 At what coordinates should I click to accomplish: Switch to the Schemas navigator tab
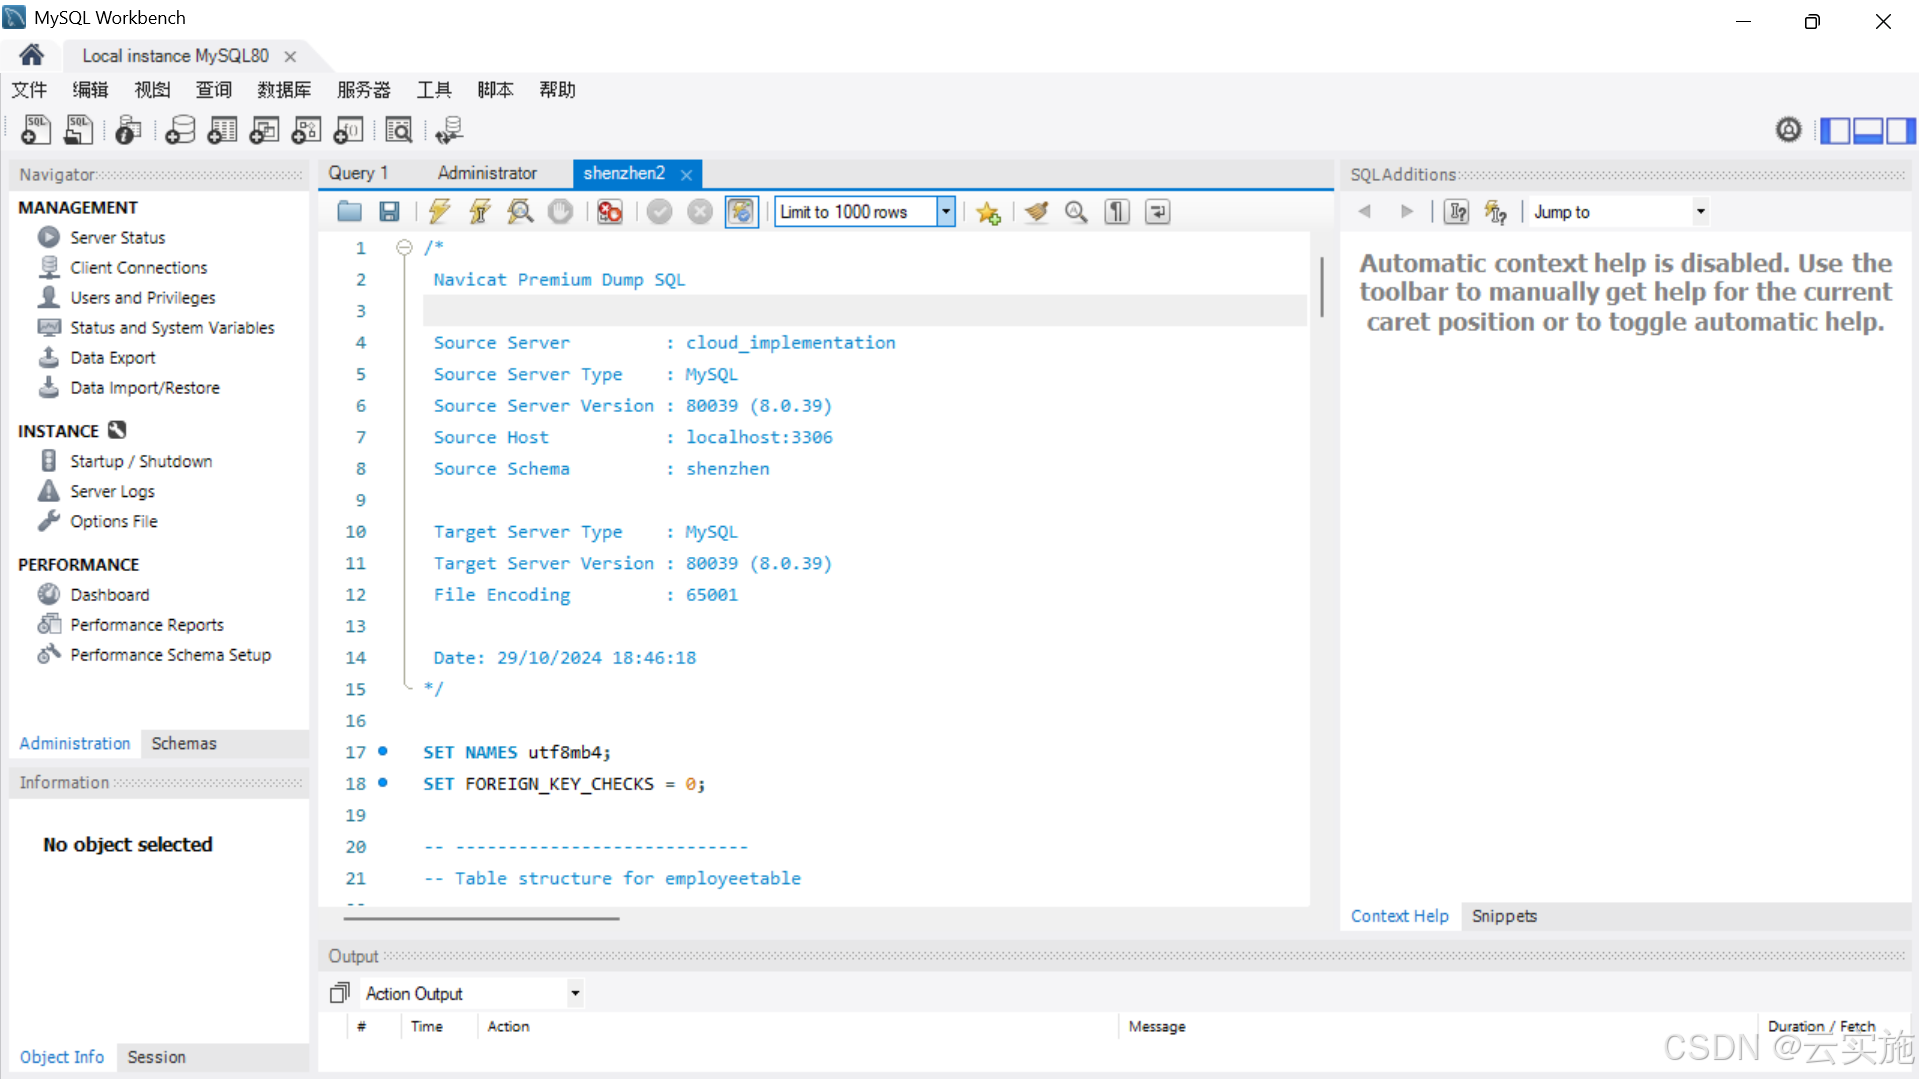(x=184, y=743)
